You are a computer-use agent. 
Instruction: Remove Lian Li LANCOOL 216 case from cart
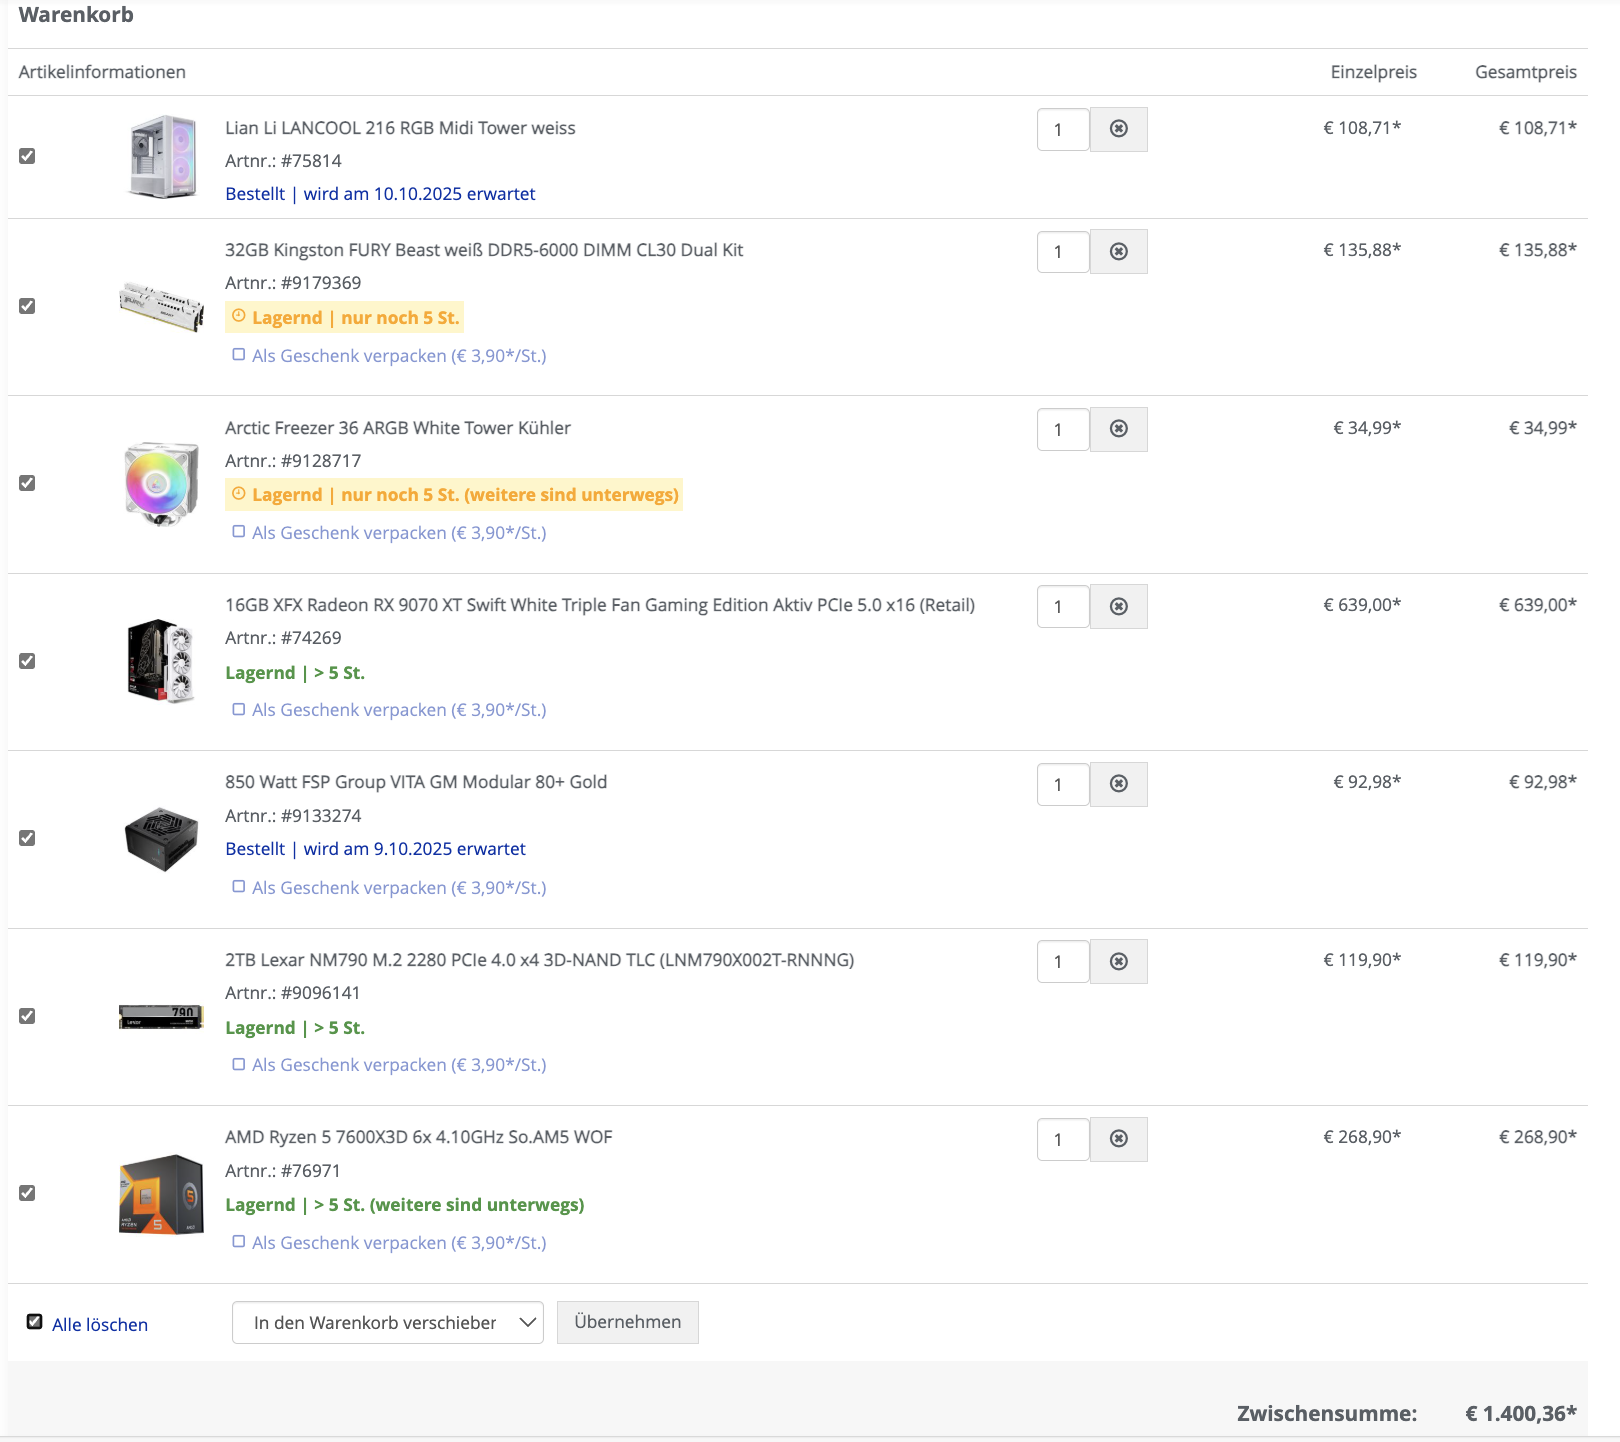1118,129
